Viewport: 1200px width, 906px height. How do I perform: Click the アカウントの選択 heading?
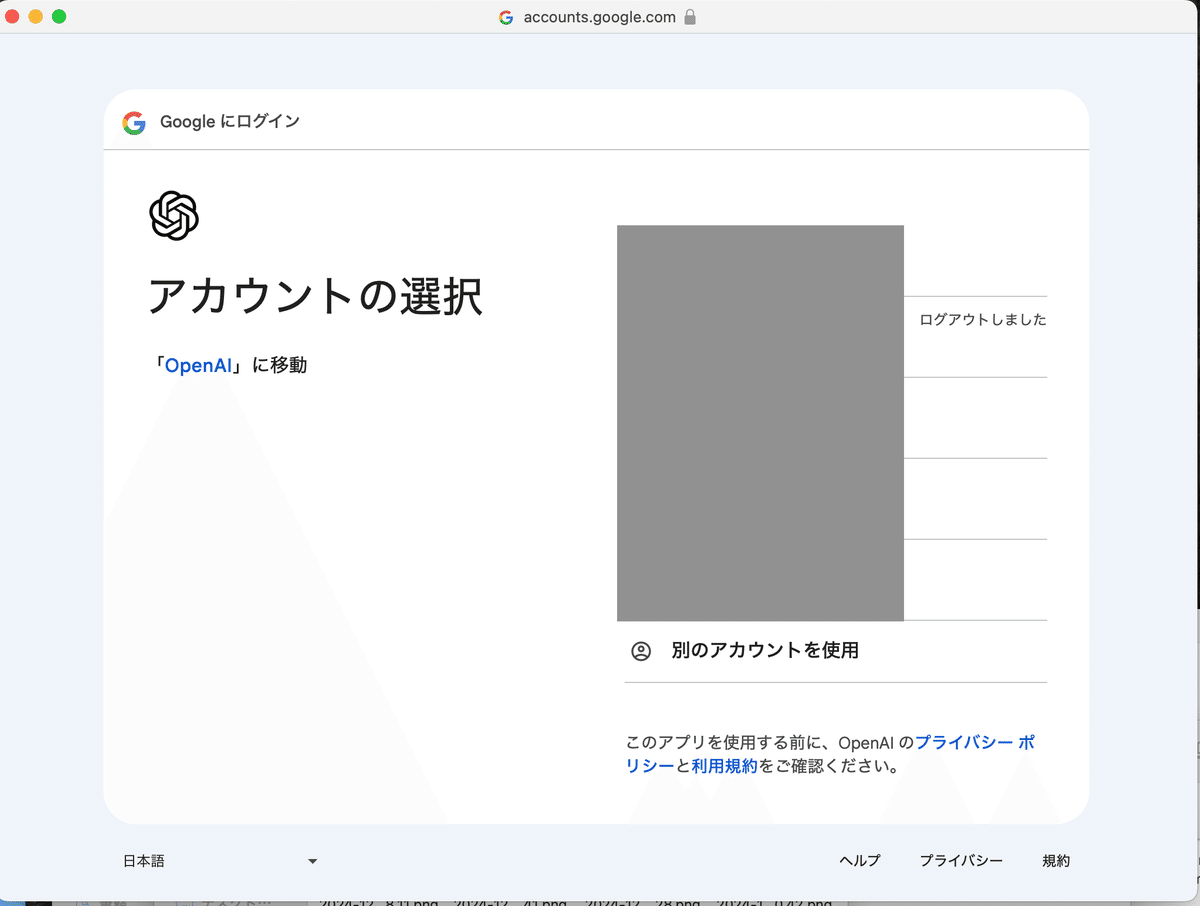316,297
